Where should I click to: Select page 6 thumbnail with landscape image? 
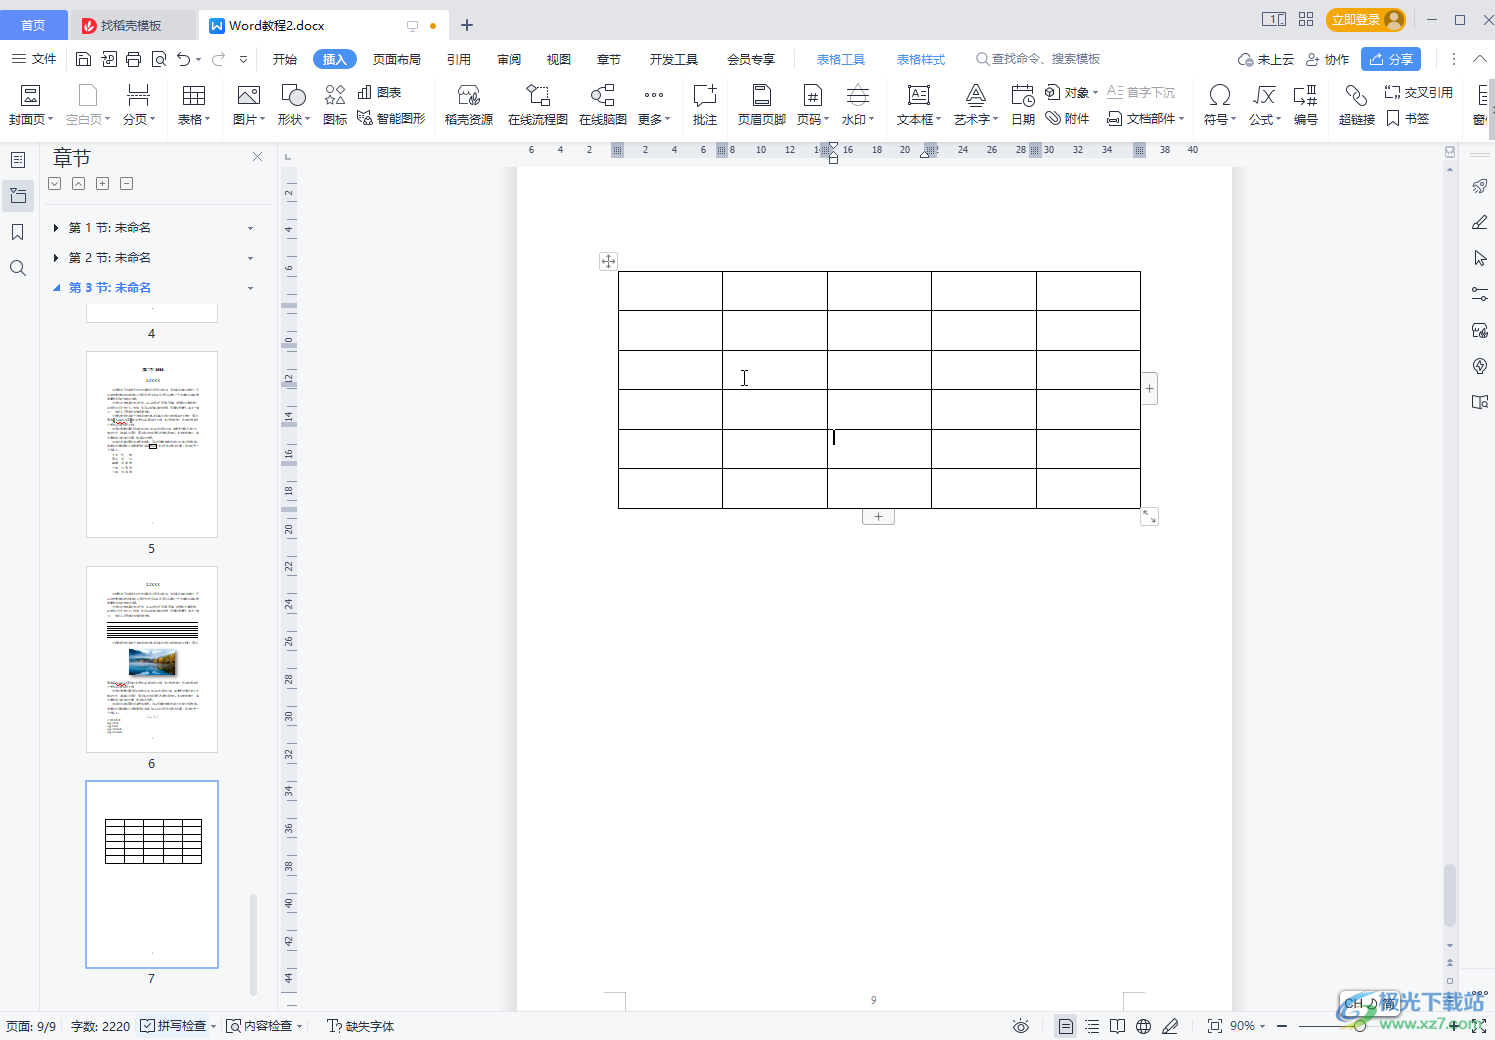[x=152, y=660]
